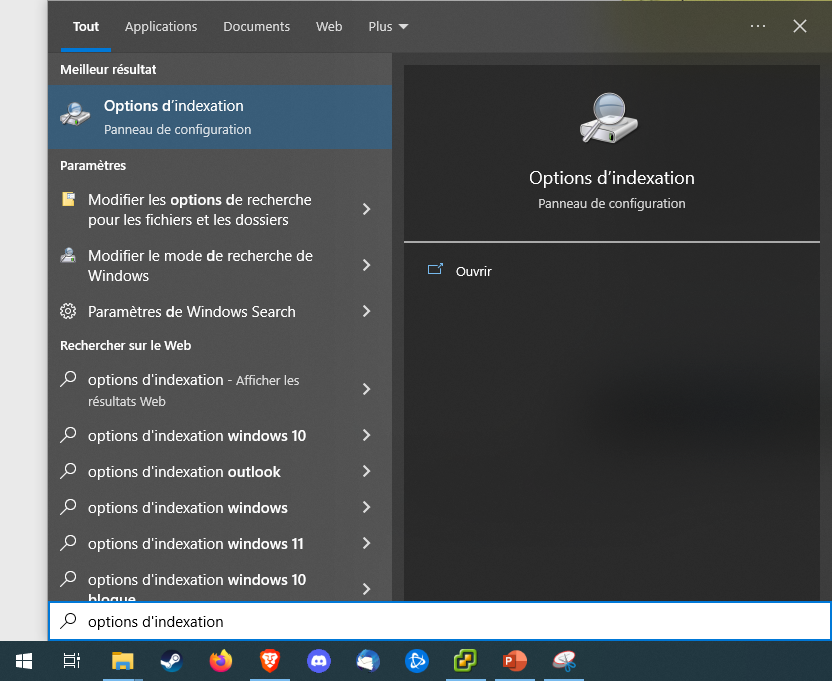Click the large indexing drive icon in the preview
Viewport: 832px width, 681px height.
click(x=609, y=118)
